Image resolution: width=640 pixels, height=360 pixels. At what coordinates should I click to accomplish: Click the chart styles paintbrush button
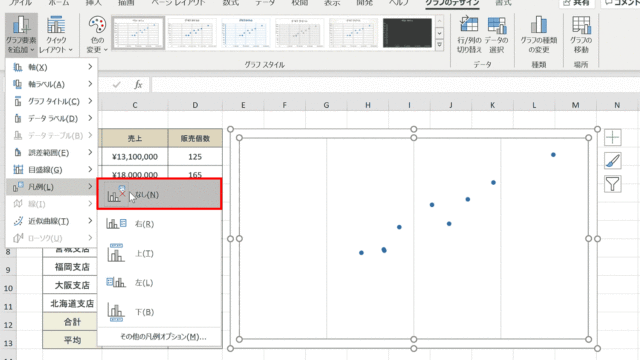click(612, 160)
